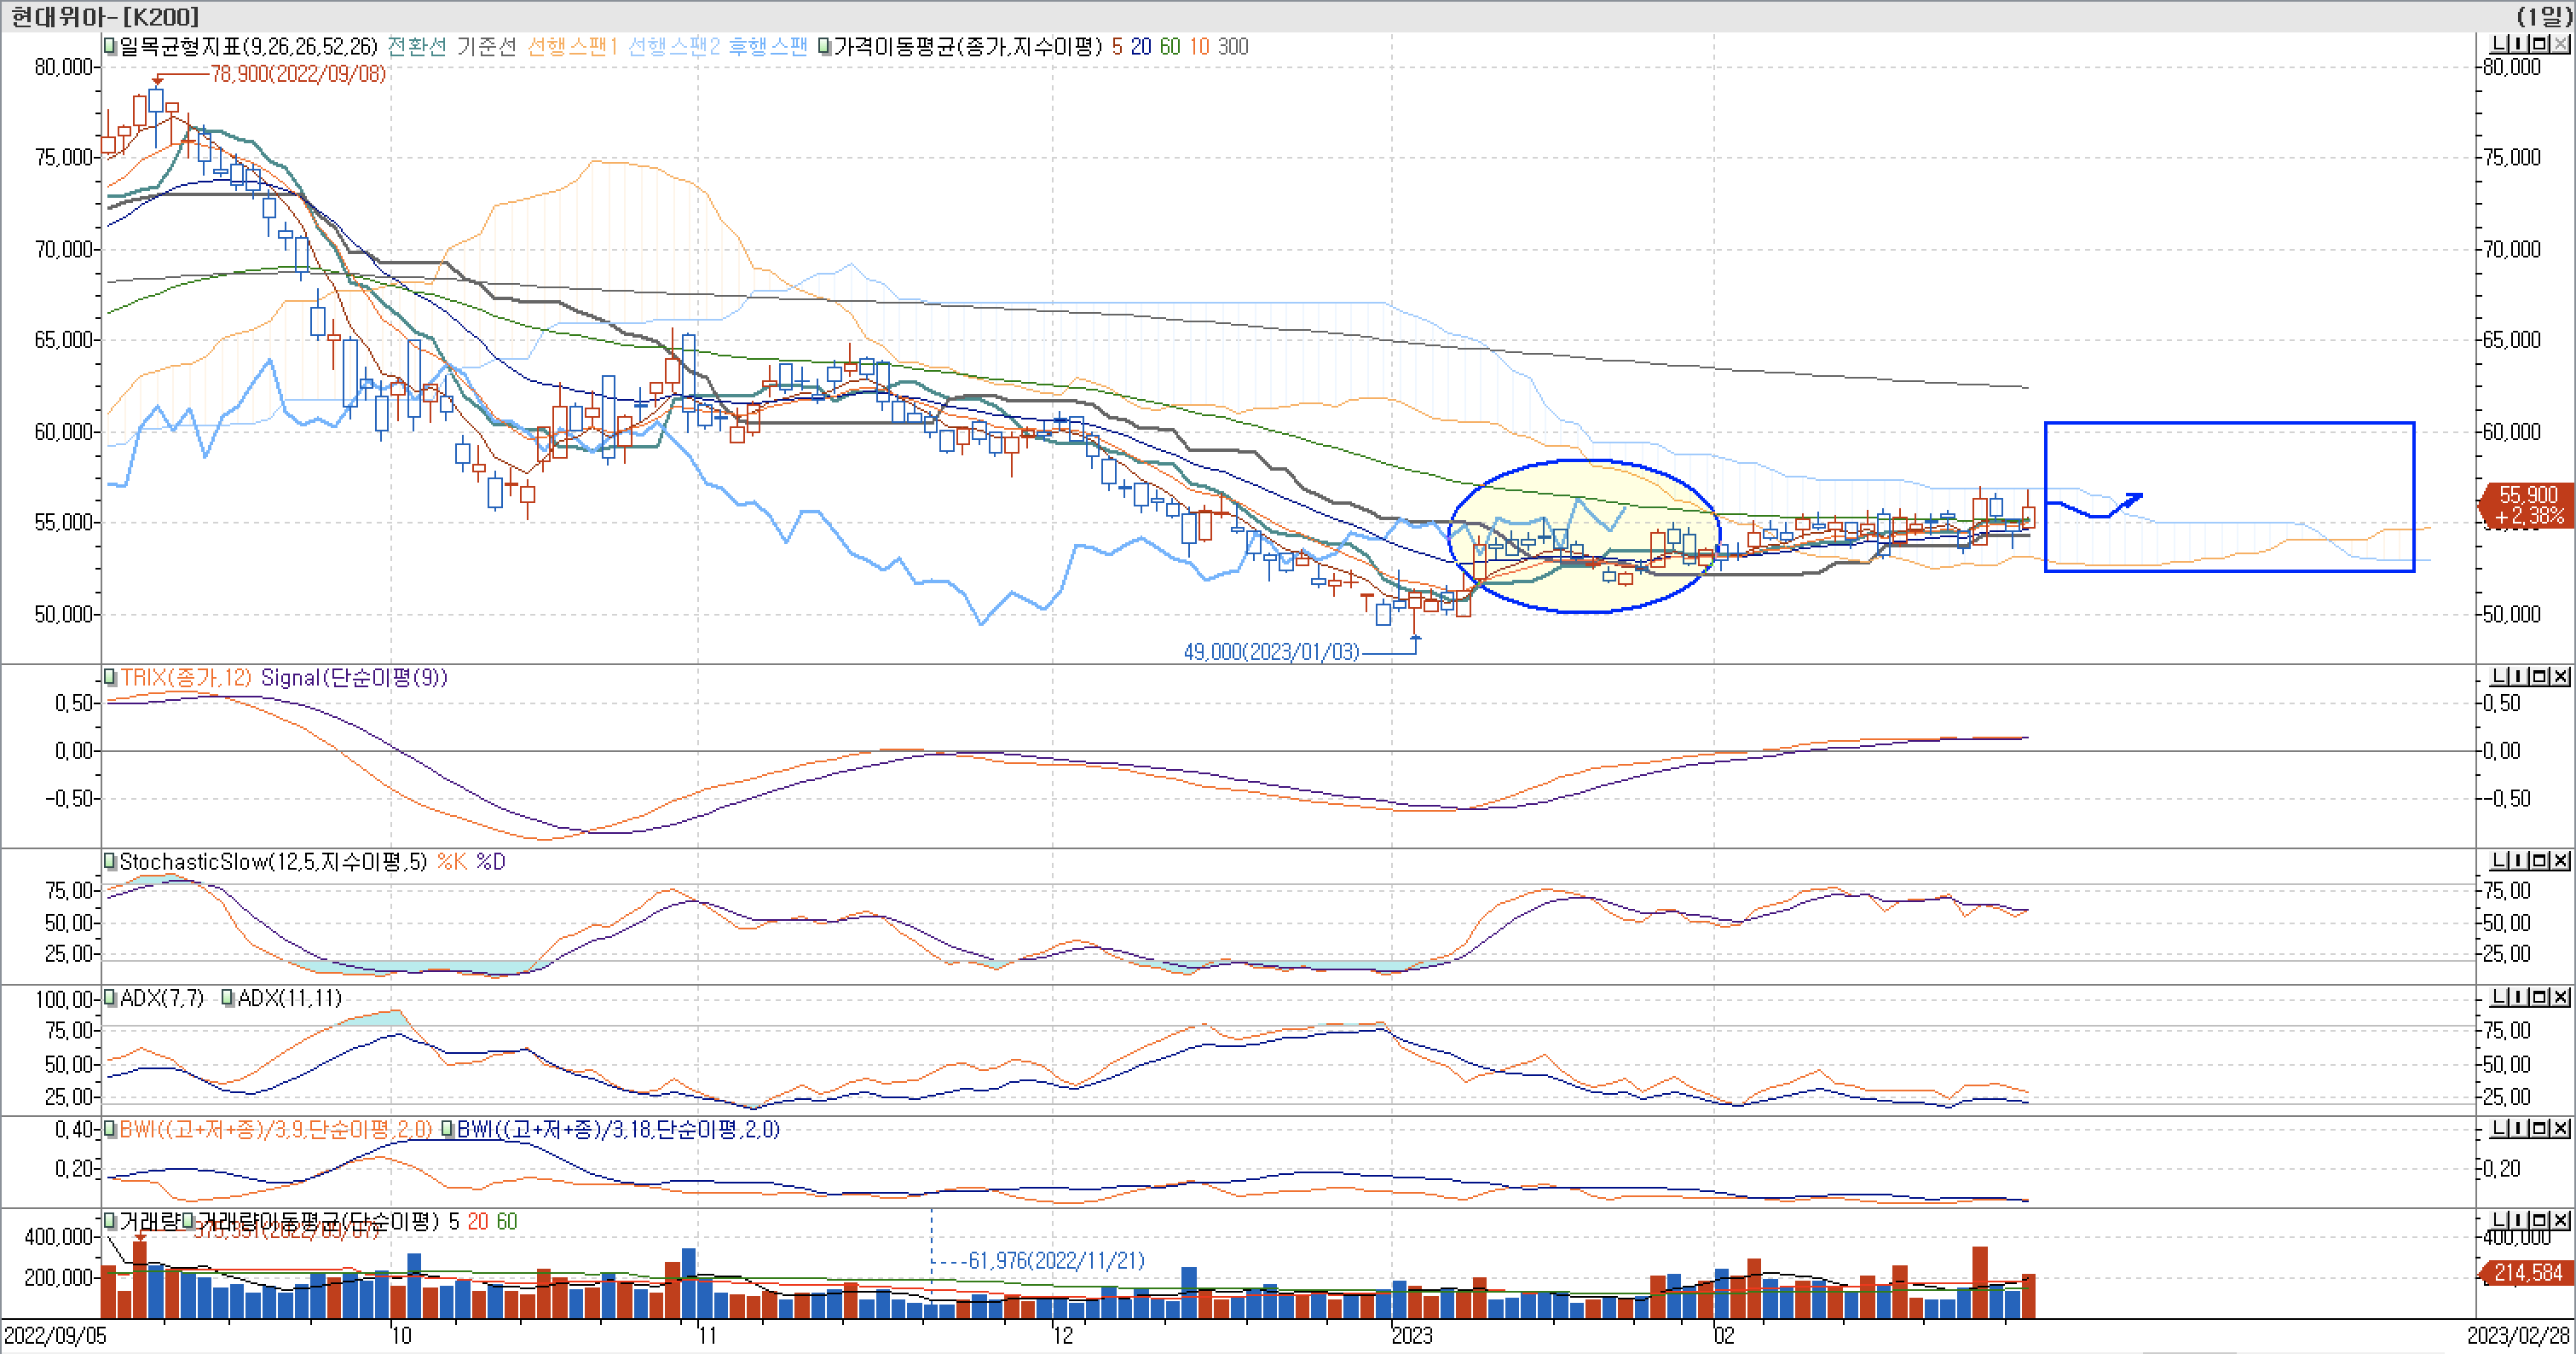Click the 49,000 low price marker label
The image size is (2576, 1354).
click(1270, 652)
